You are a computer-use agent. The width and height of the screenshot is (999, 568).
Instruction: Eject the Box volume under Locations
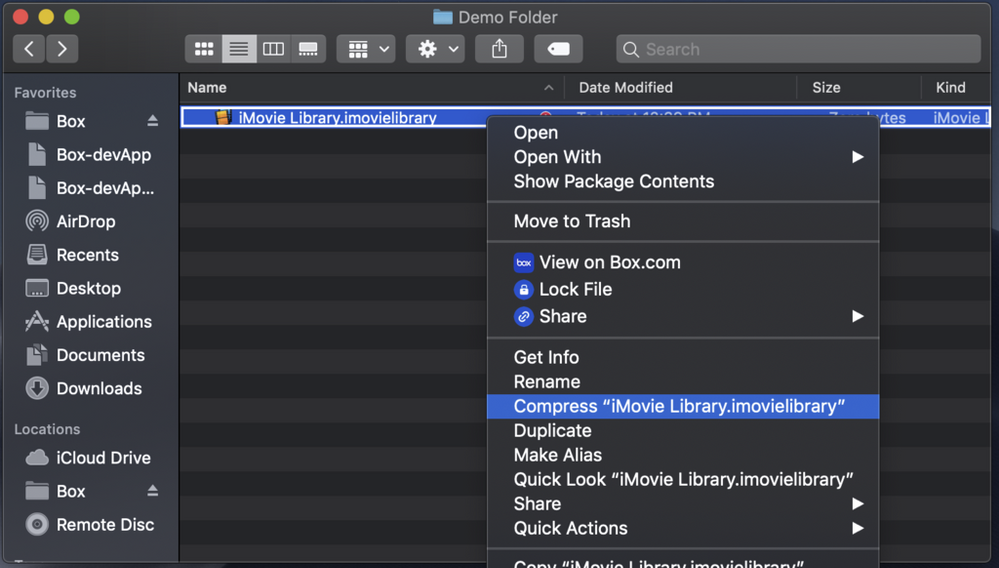pos(152,490)
